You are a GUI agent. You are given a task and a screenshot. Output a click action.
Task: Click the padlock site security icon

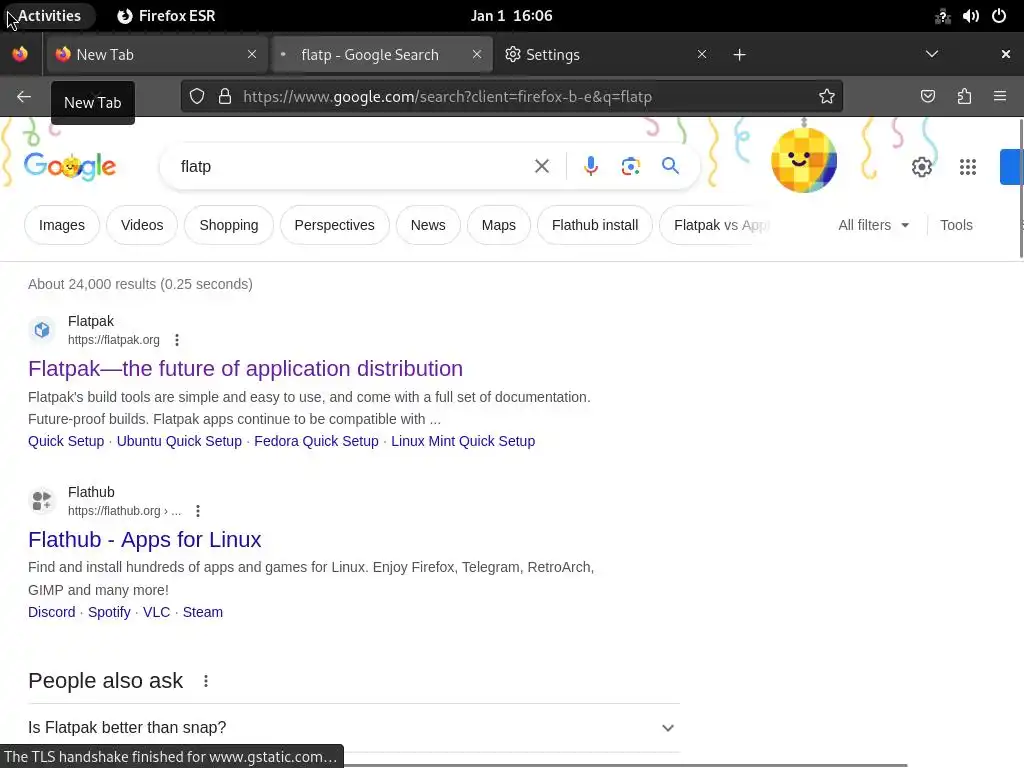(225, 97)
